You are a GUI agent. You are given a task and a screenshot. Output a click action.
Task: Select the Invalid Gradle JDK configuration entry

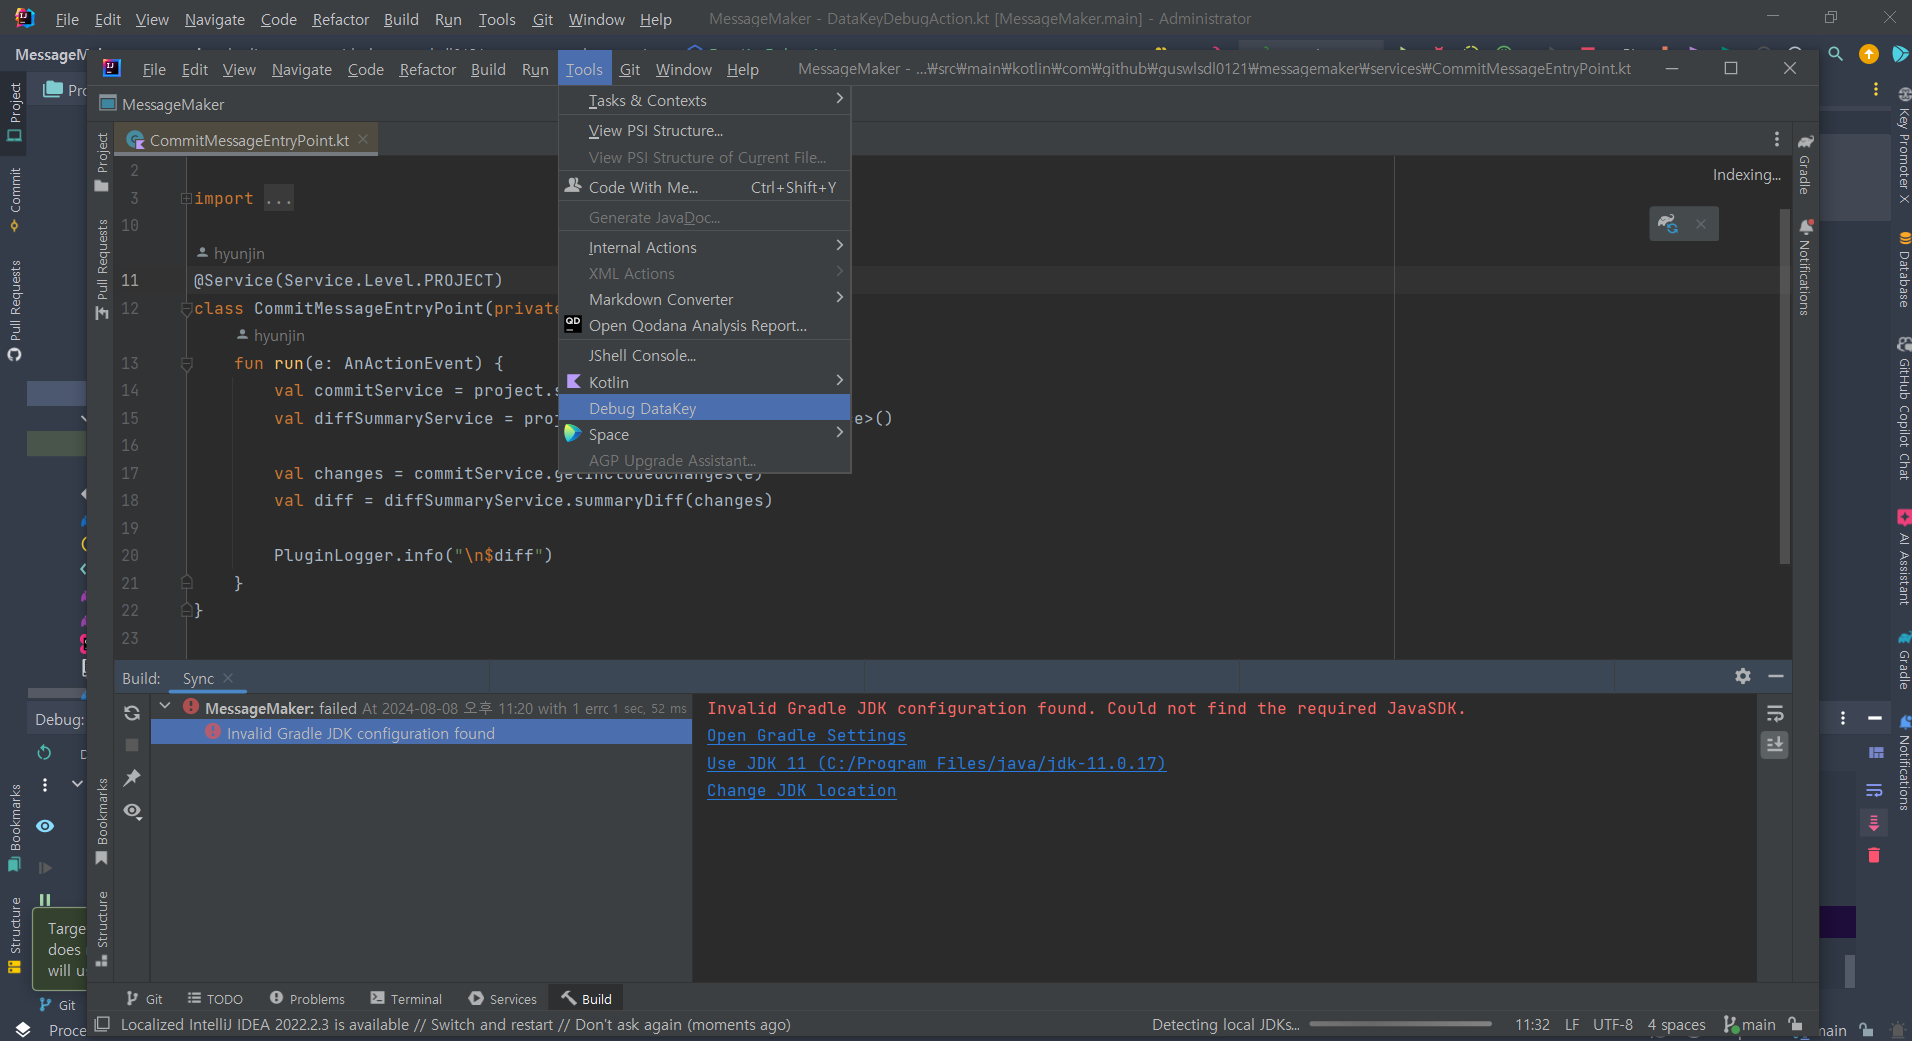click(360, 733)
